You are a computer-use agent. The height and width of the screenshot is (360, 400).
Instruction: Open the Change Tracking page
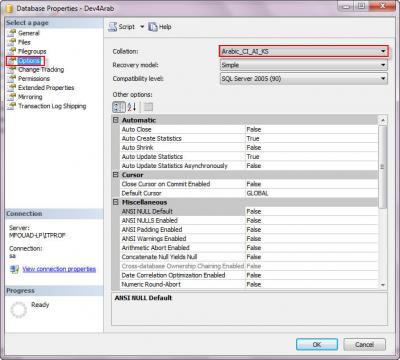pos(41,70)
